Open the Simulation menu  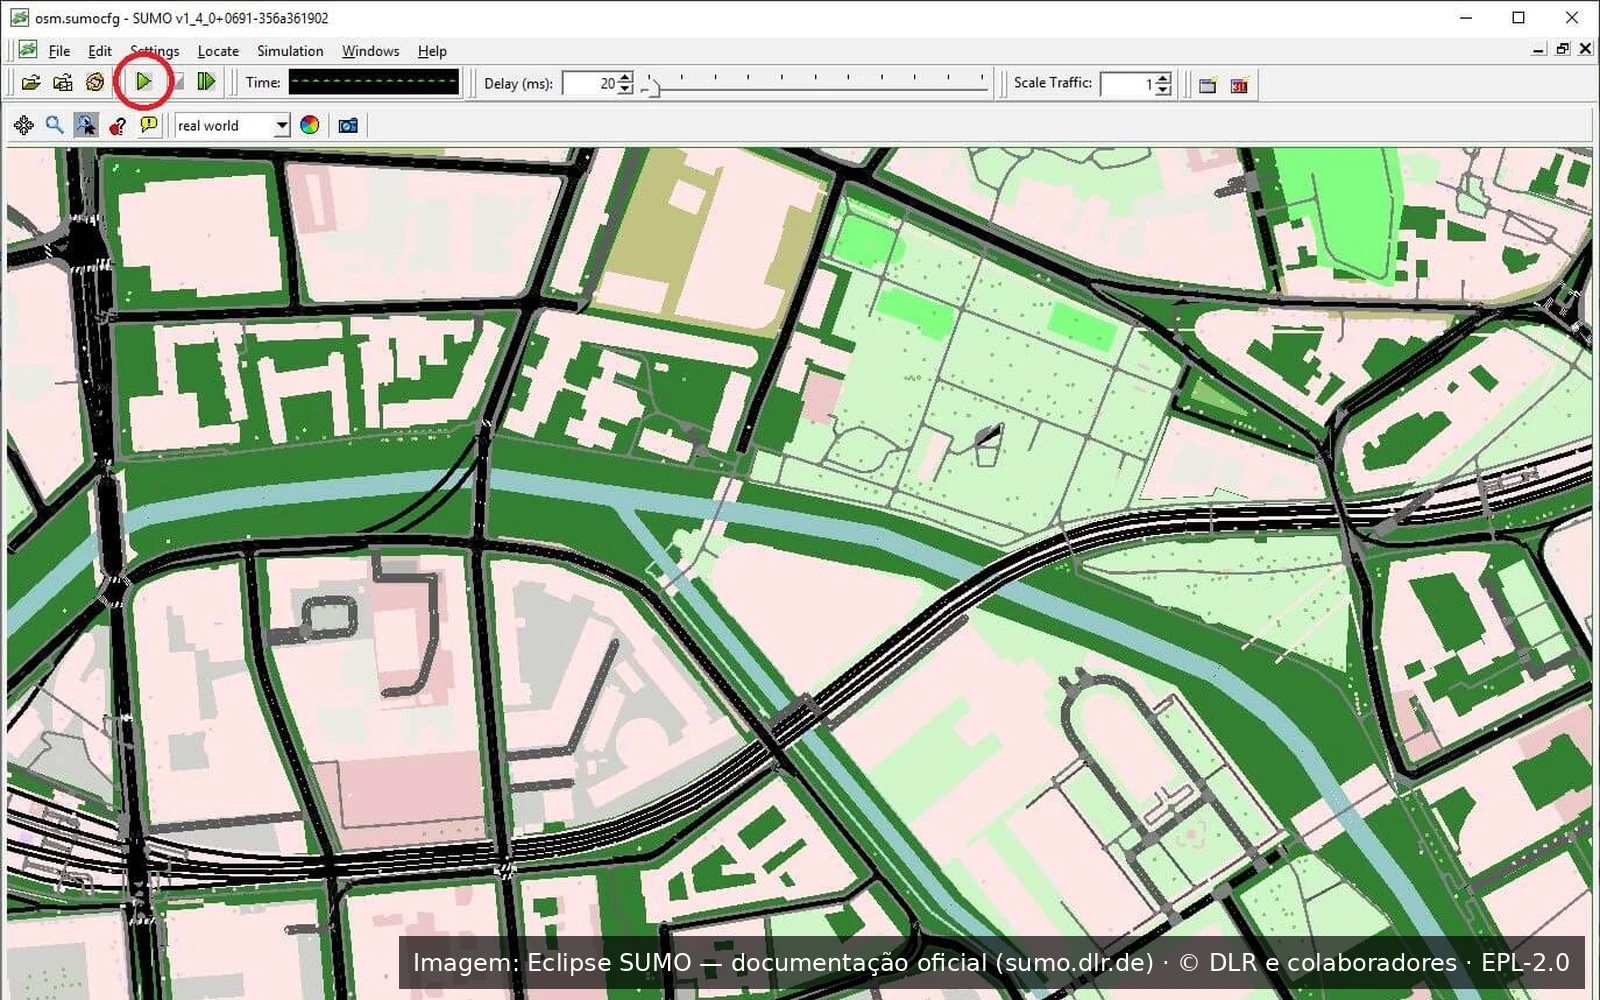pos(290,51)
